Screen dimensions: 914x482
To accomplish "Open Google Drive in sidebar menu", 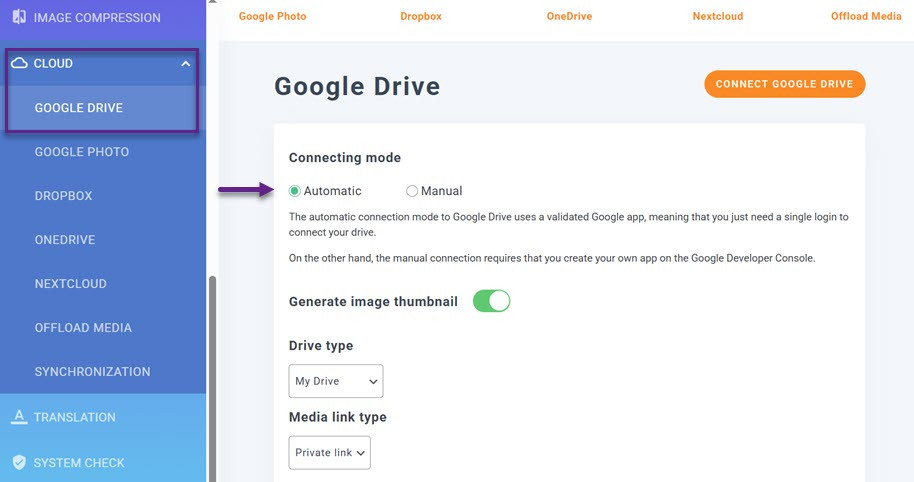I will click(79, 108).
